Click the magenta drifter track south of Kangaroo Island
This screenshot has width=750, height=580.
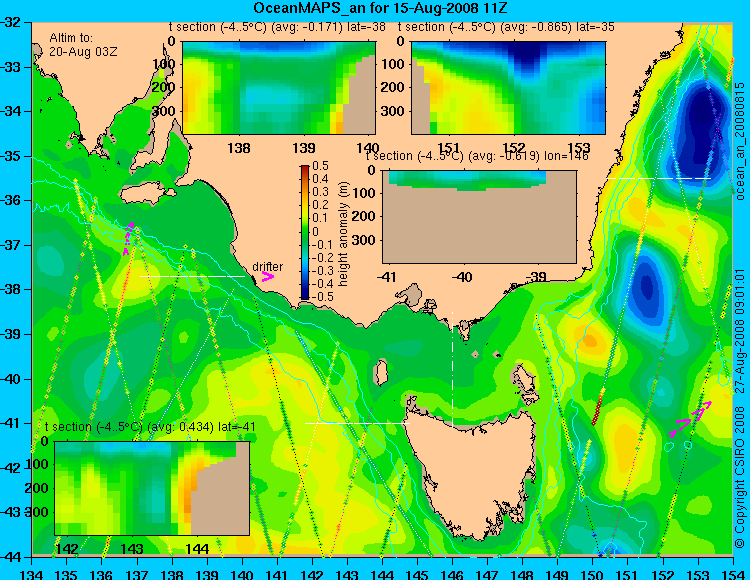[128, 238]
